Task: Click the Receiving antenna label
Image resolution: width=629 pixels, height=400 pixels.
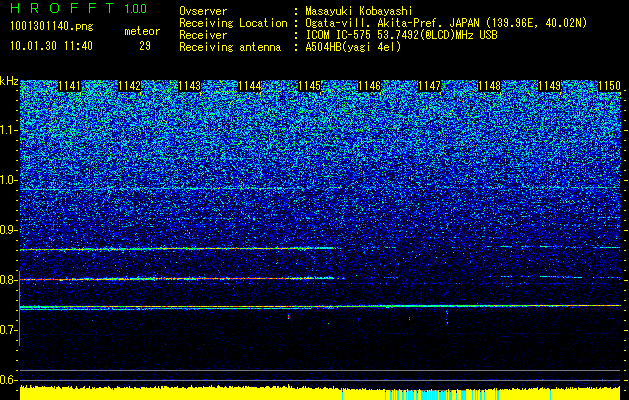Action: (230, 47)
